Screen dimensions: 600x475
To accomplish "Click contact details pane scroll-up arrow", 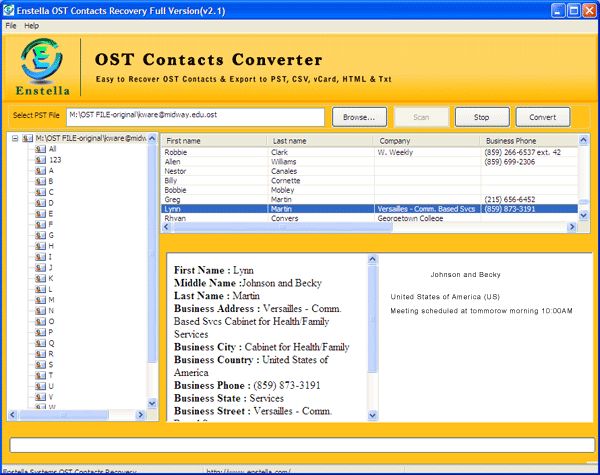I will pos(372,260).
